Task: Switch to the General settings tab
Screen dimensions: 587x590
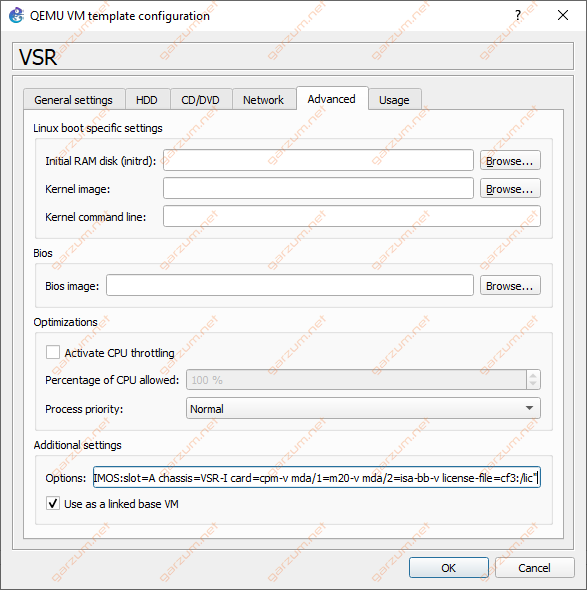Action: [74, 100]
